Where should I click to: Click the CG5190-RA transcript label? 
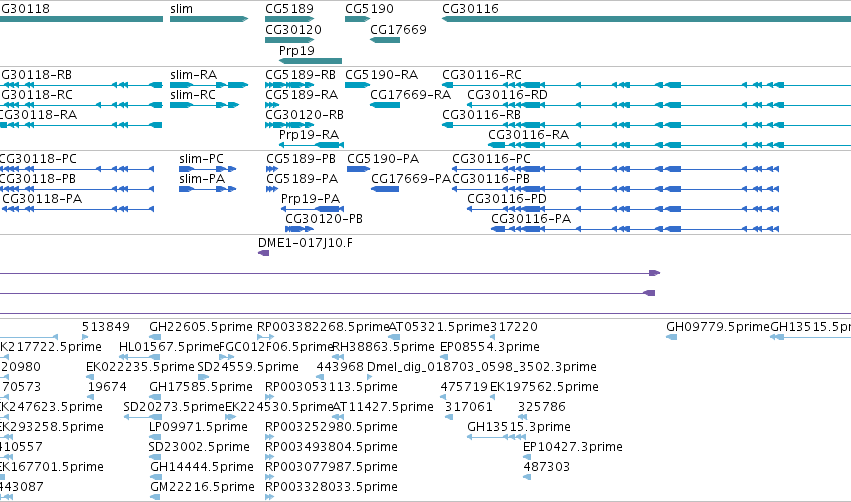(x=382, y=75)
